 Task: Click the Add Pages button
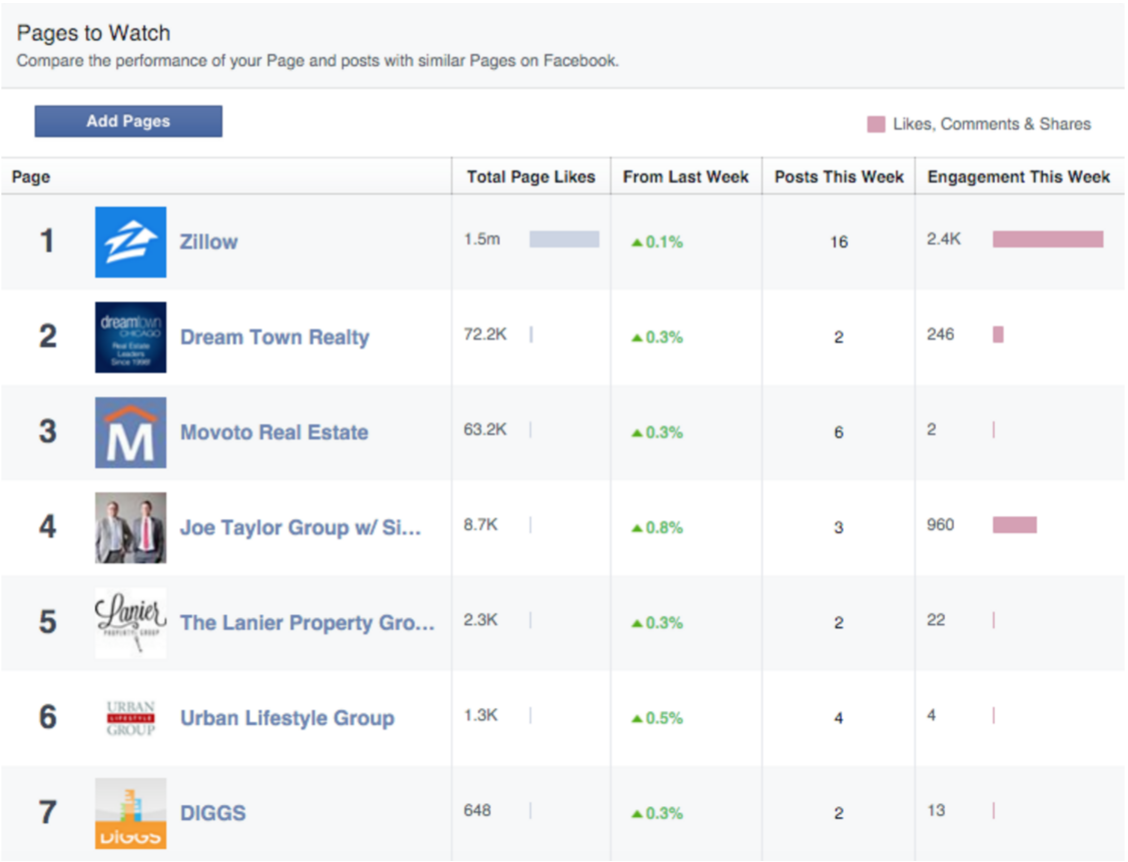pyautogui.click(x=128, y=121)
